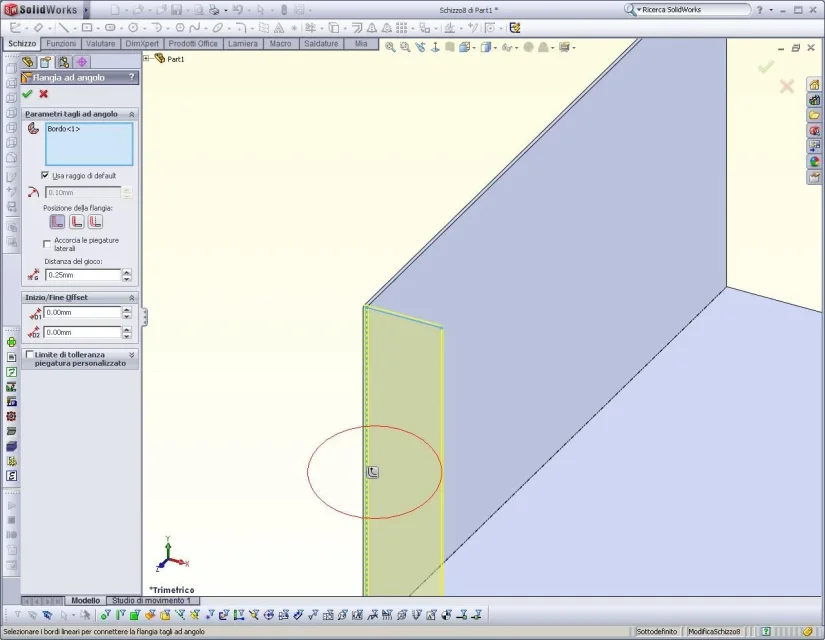825x640 pixels.
Task: Open the SolidWorks Resources home icon in task pane
Action: click(x=814, y=85)
